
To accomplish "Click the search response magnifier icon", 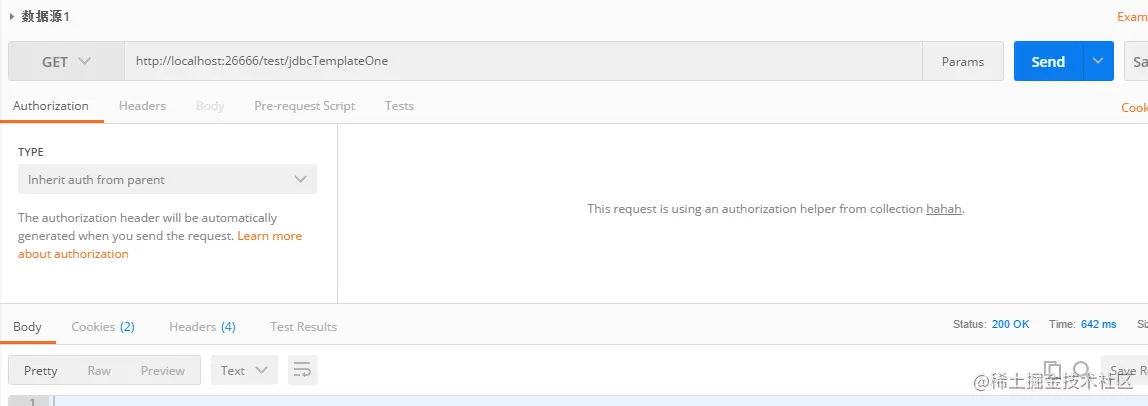I will (1082, 370).
